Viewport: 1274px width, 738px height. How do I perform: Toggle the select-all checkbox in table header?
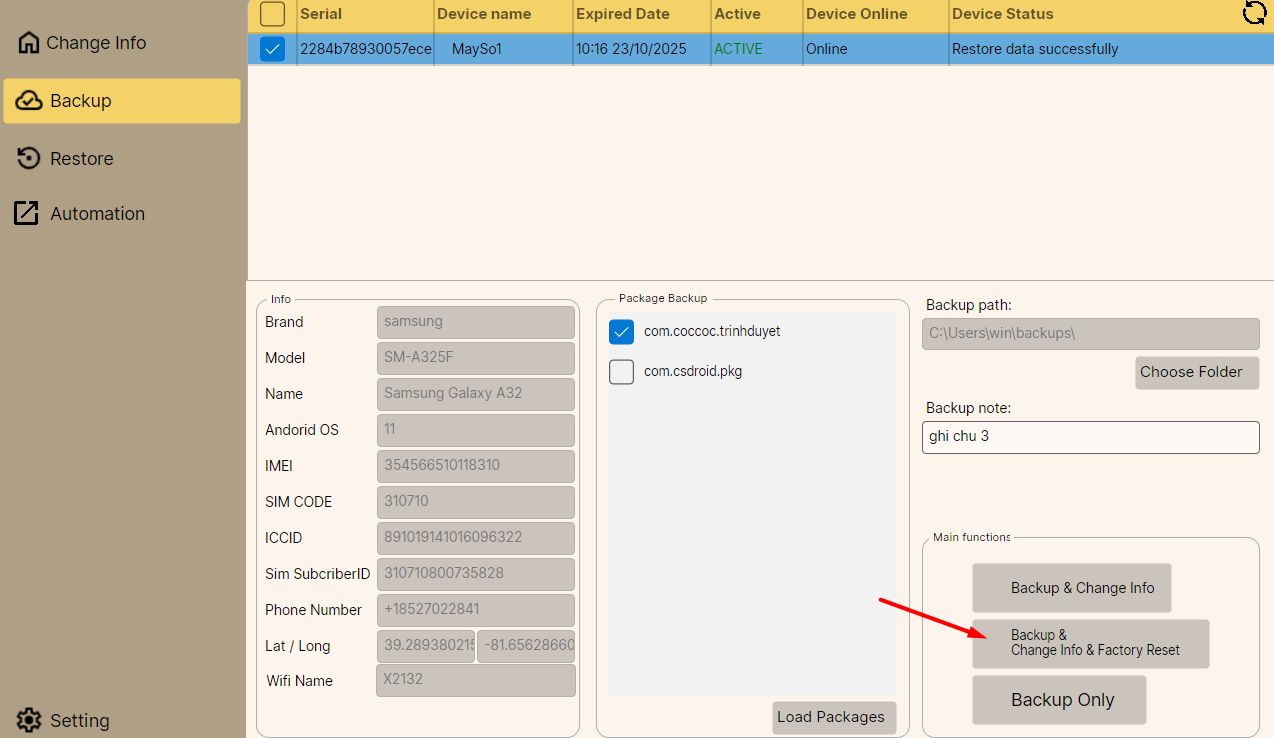272,14
